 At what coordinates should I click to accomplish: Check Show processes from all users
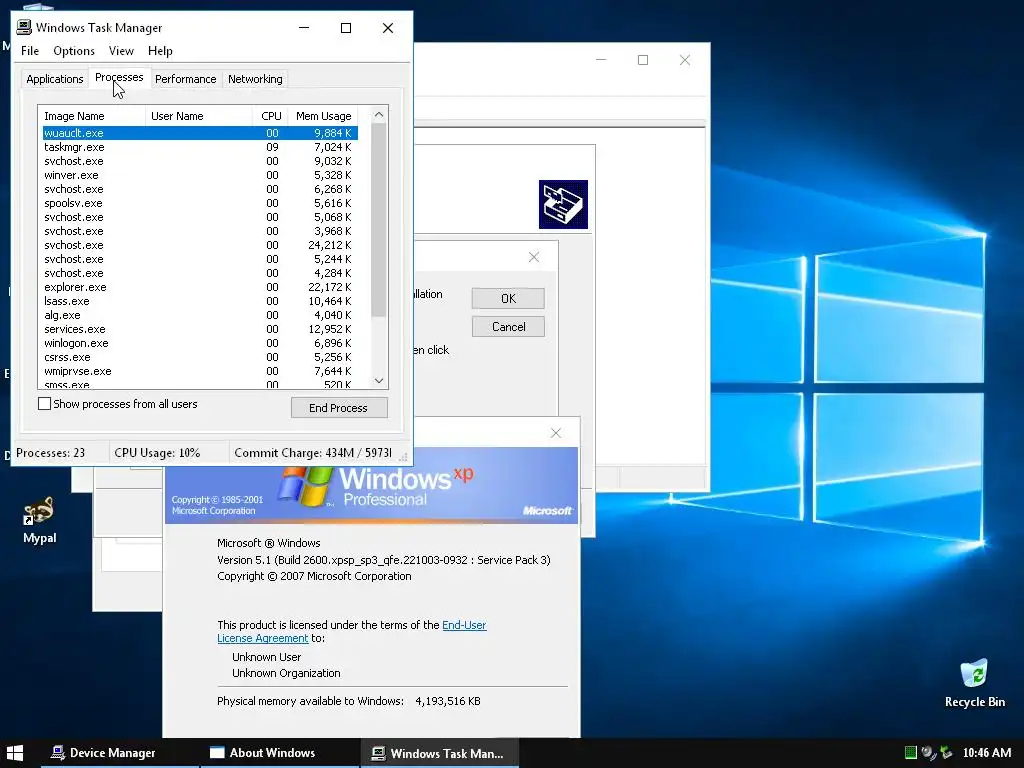point(44,404)
